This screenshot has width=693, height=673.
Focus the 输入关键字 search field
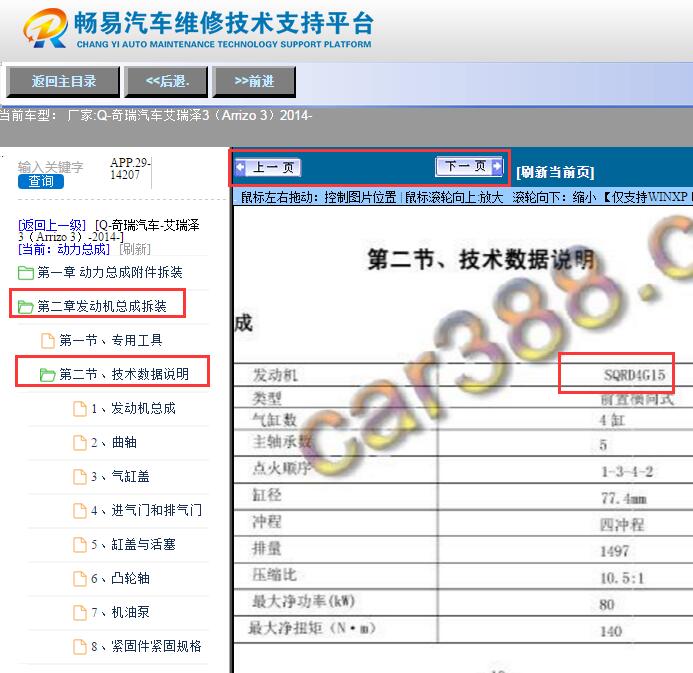(50, 167)
